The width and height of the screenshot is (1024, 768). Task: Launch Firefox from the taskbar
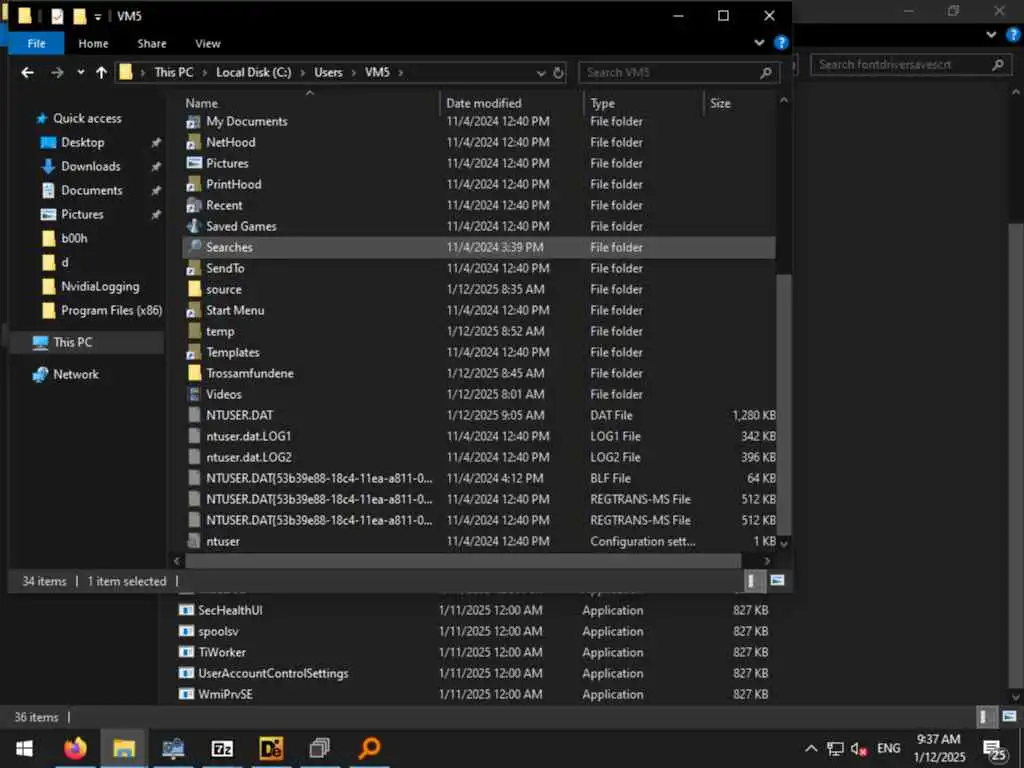[x=75, y=748]
